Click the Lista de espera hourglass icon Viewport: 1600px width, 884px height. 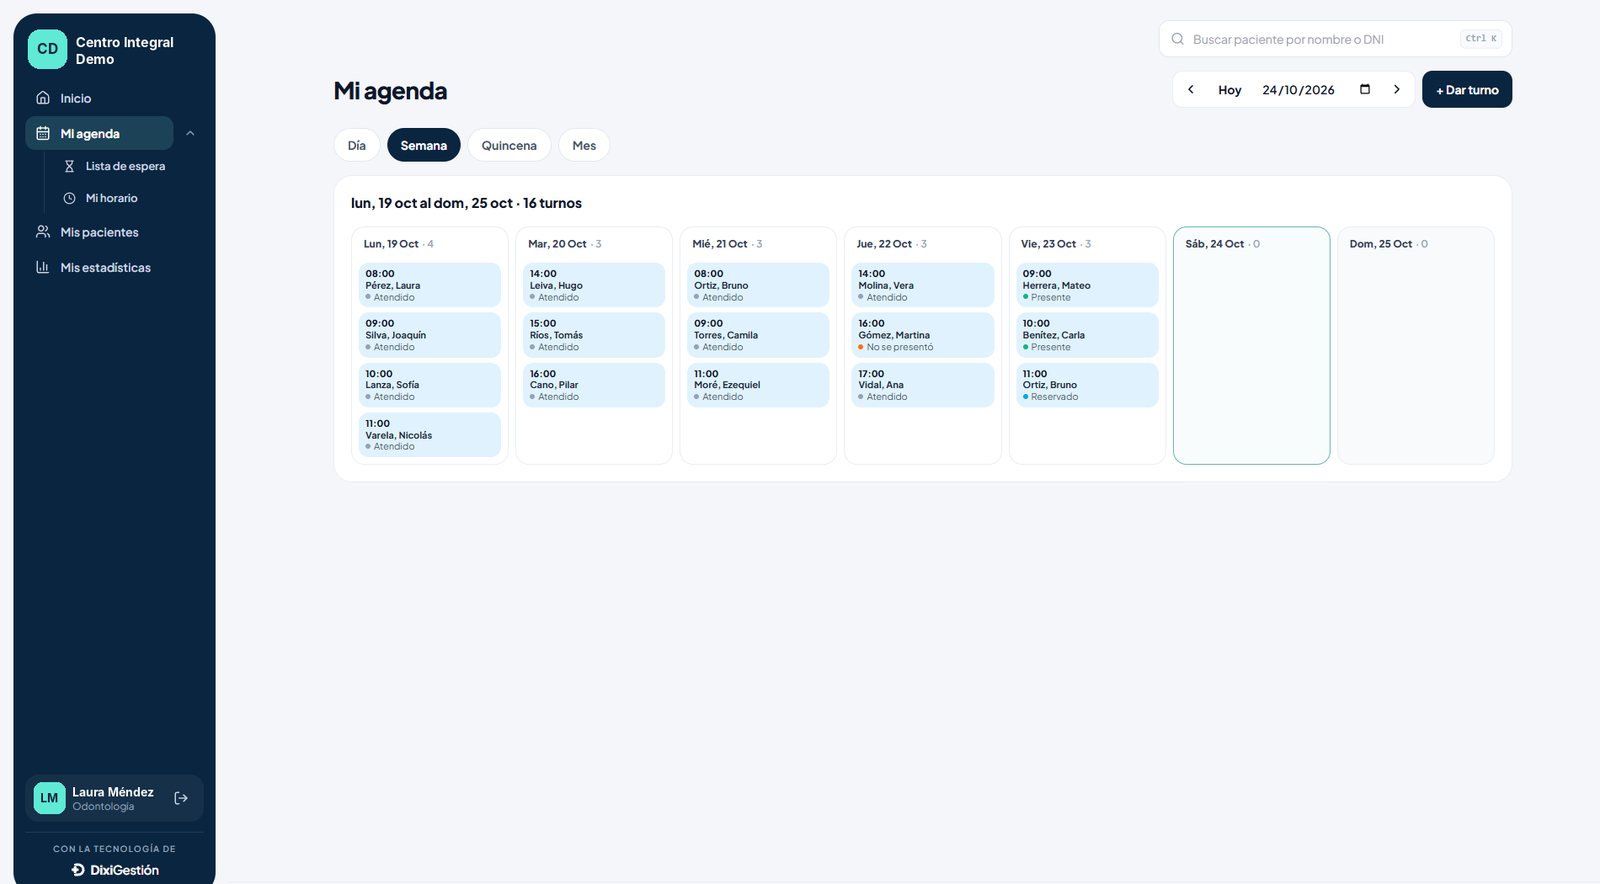69,166
